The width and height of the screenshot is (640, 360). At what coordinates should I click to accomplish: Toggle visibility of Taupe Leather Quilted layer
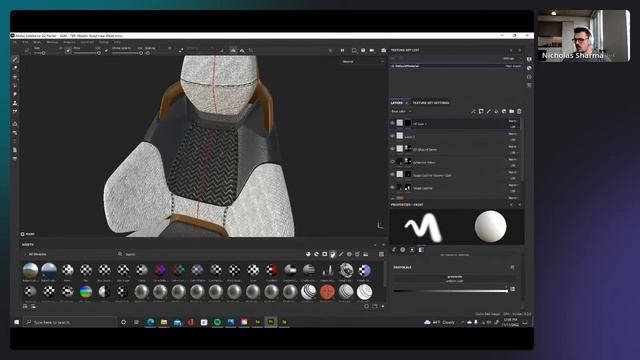click(x=392, y=174)
